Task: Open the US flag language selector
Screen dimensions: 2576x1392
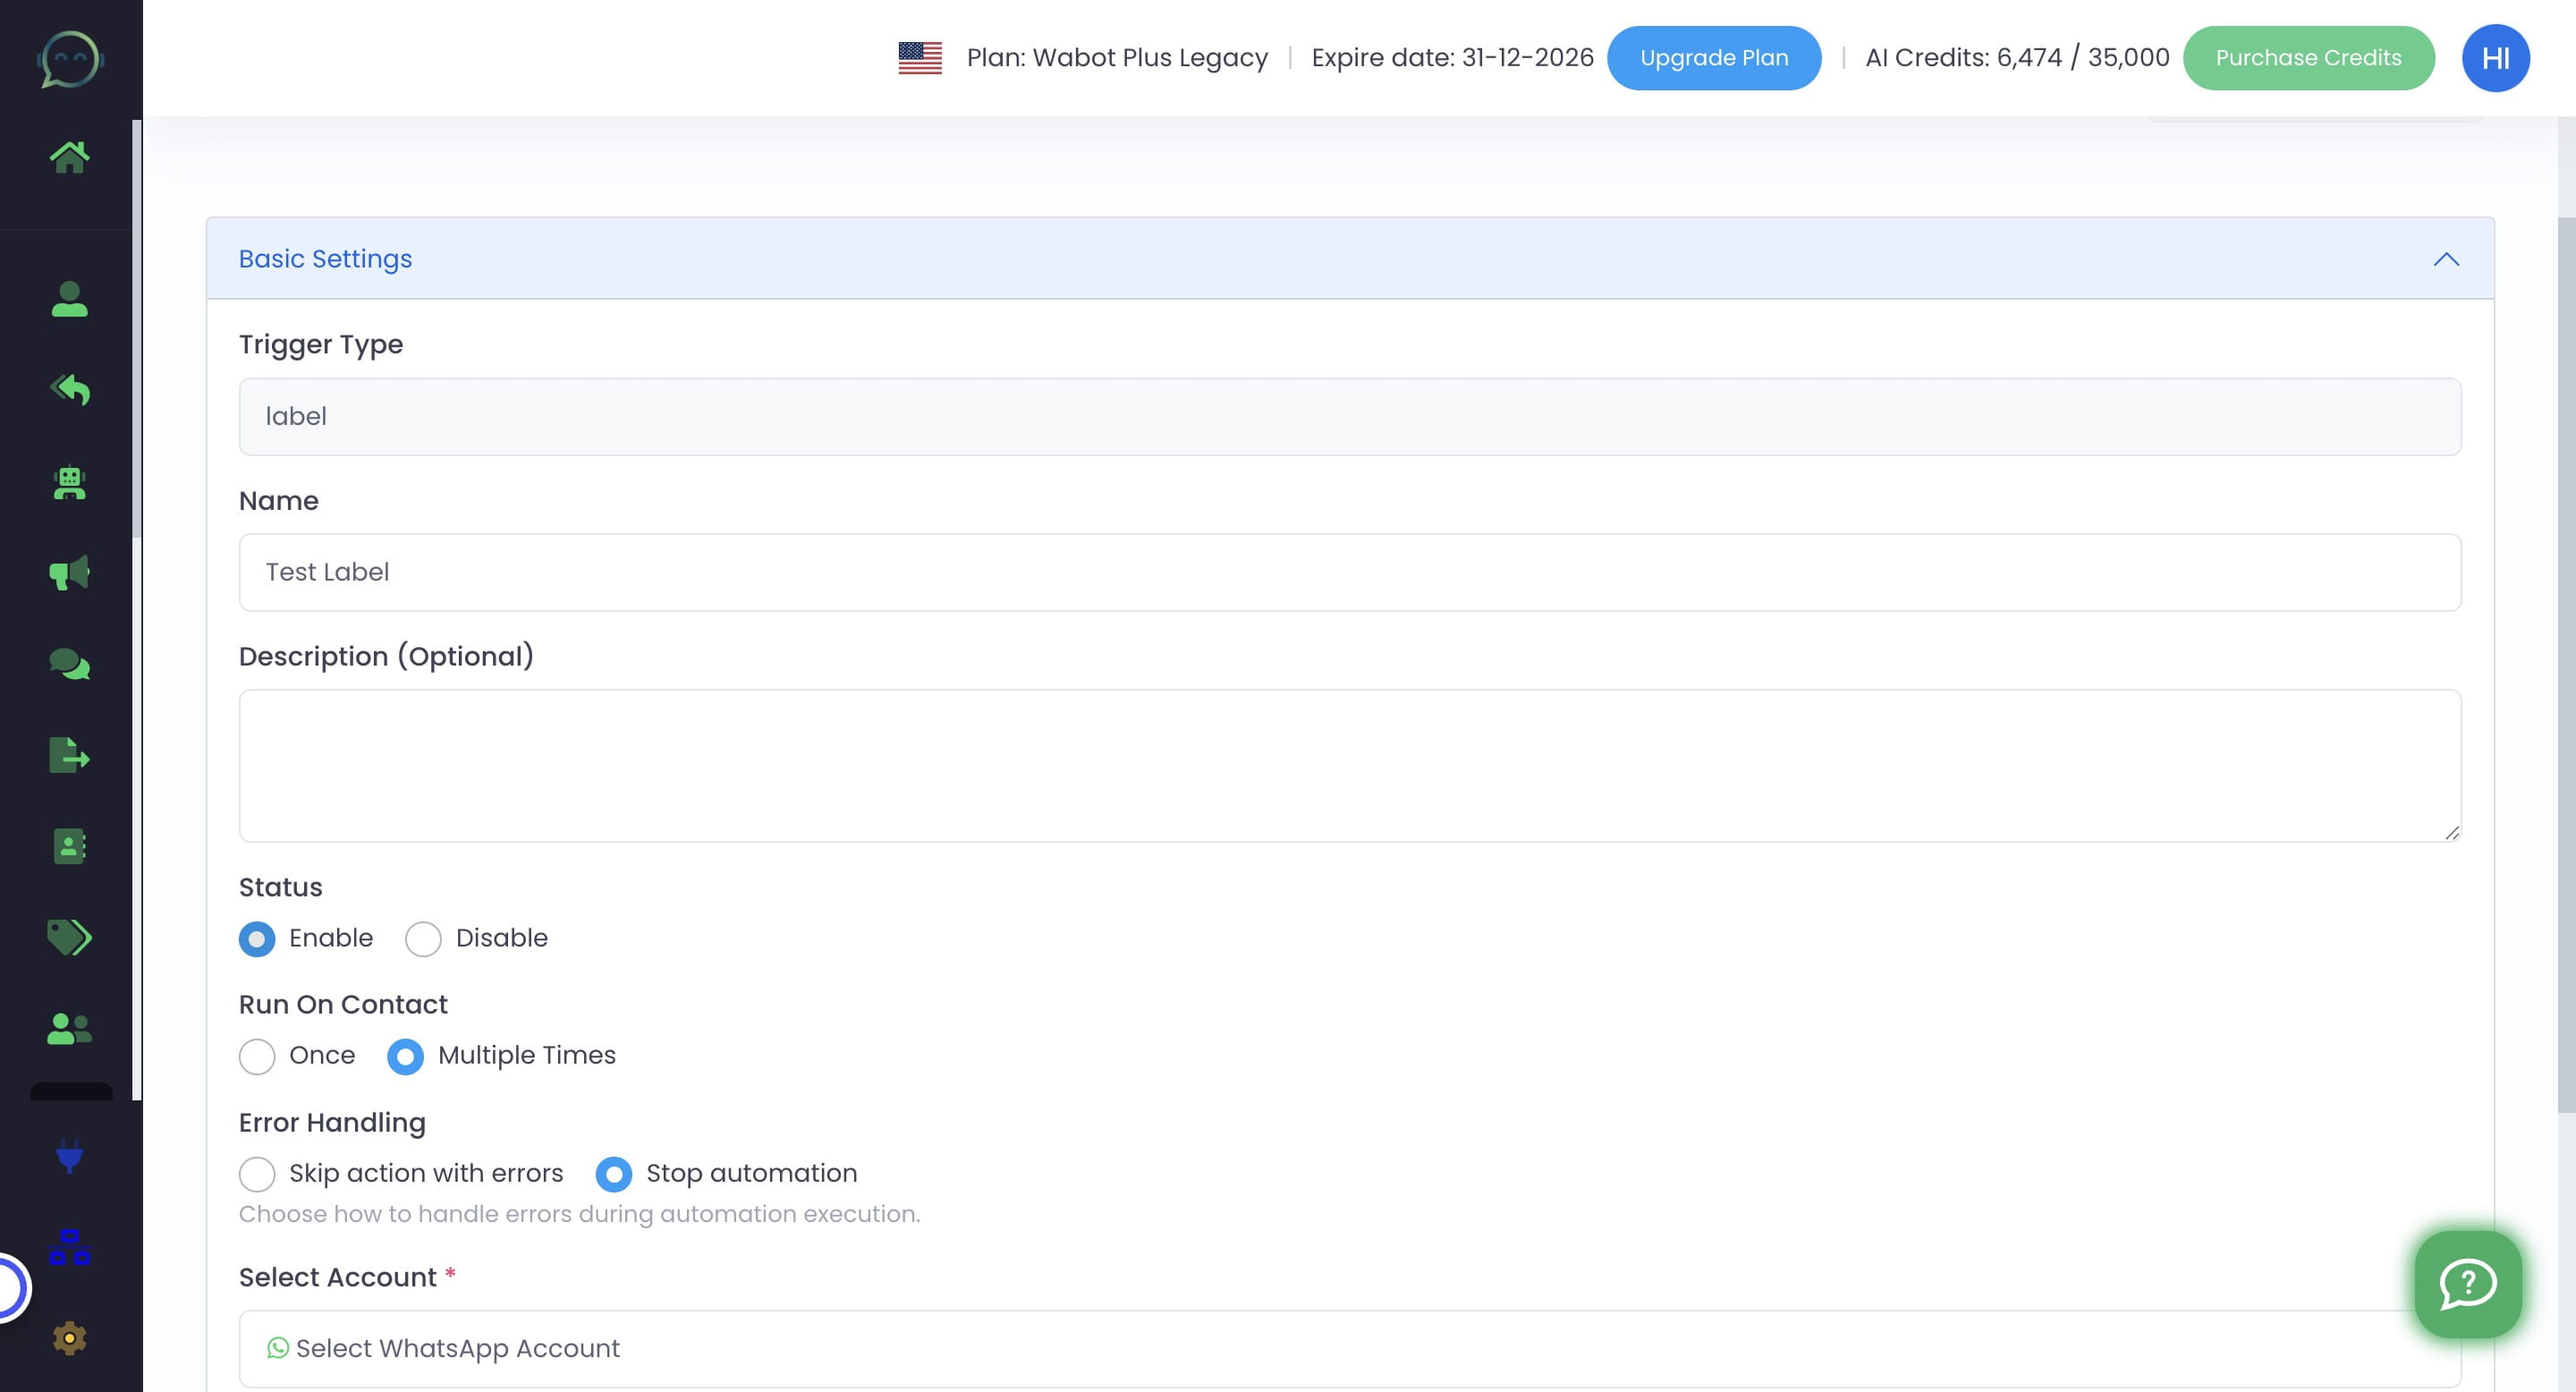Action: 920,58
